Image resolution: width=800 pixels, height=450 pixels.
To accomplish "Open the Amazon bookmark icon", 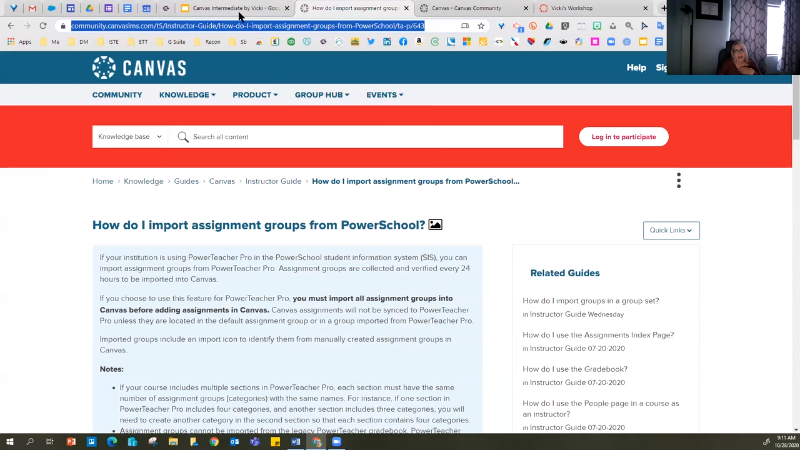I will (x=419, y=42).
